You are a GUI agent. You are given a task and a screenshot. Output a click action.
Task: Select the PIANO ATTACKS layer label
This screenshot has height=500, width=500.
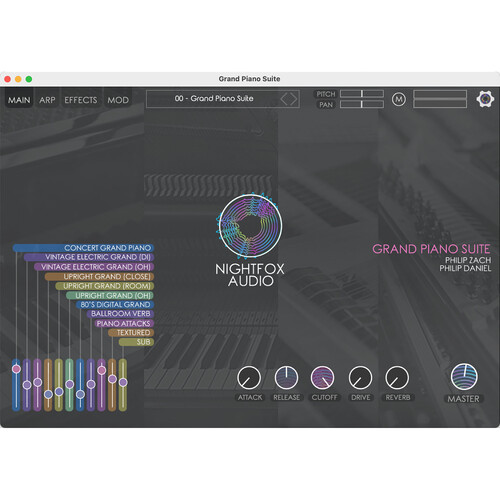tap(124, 323)
